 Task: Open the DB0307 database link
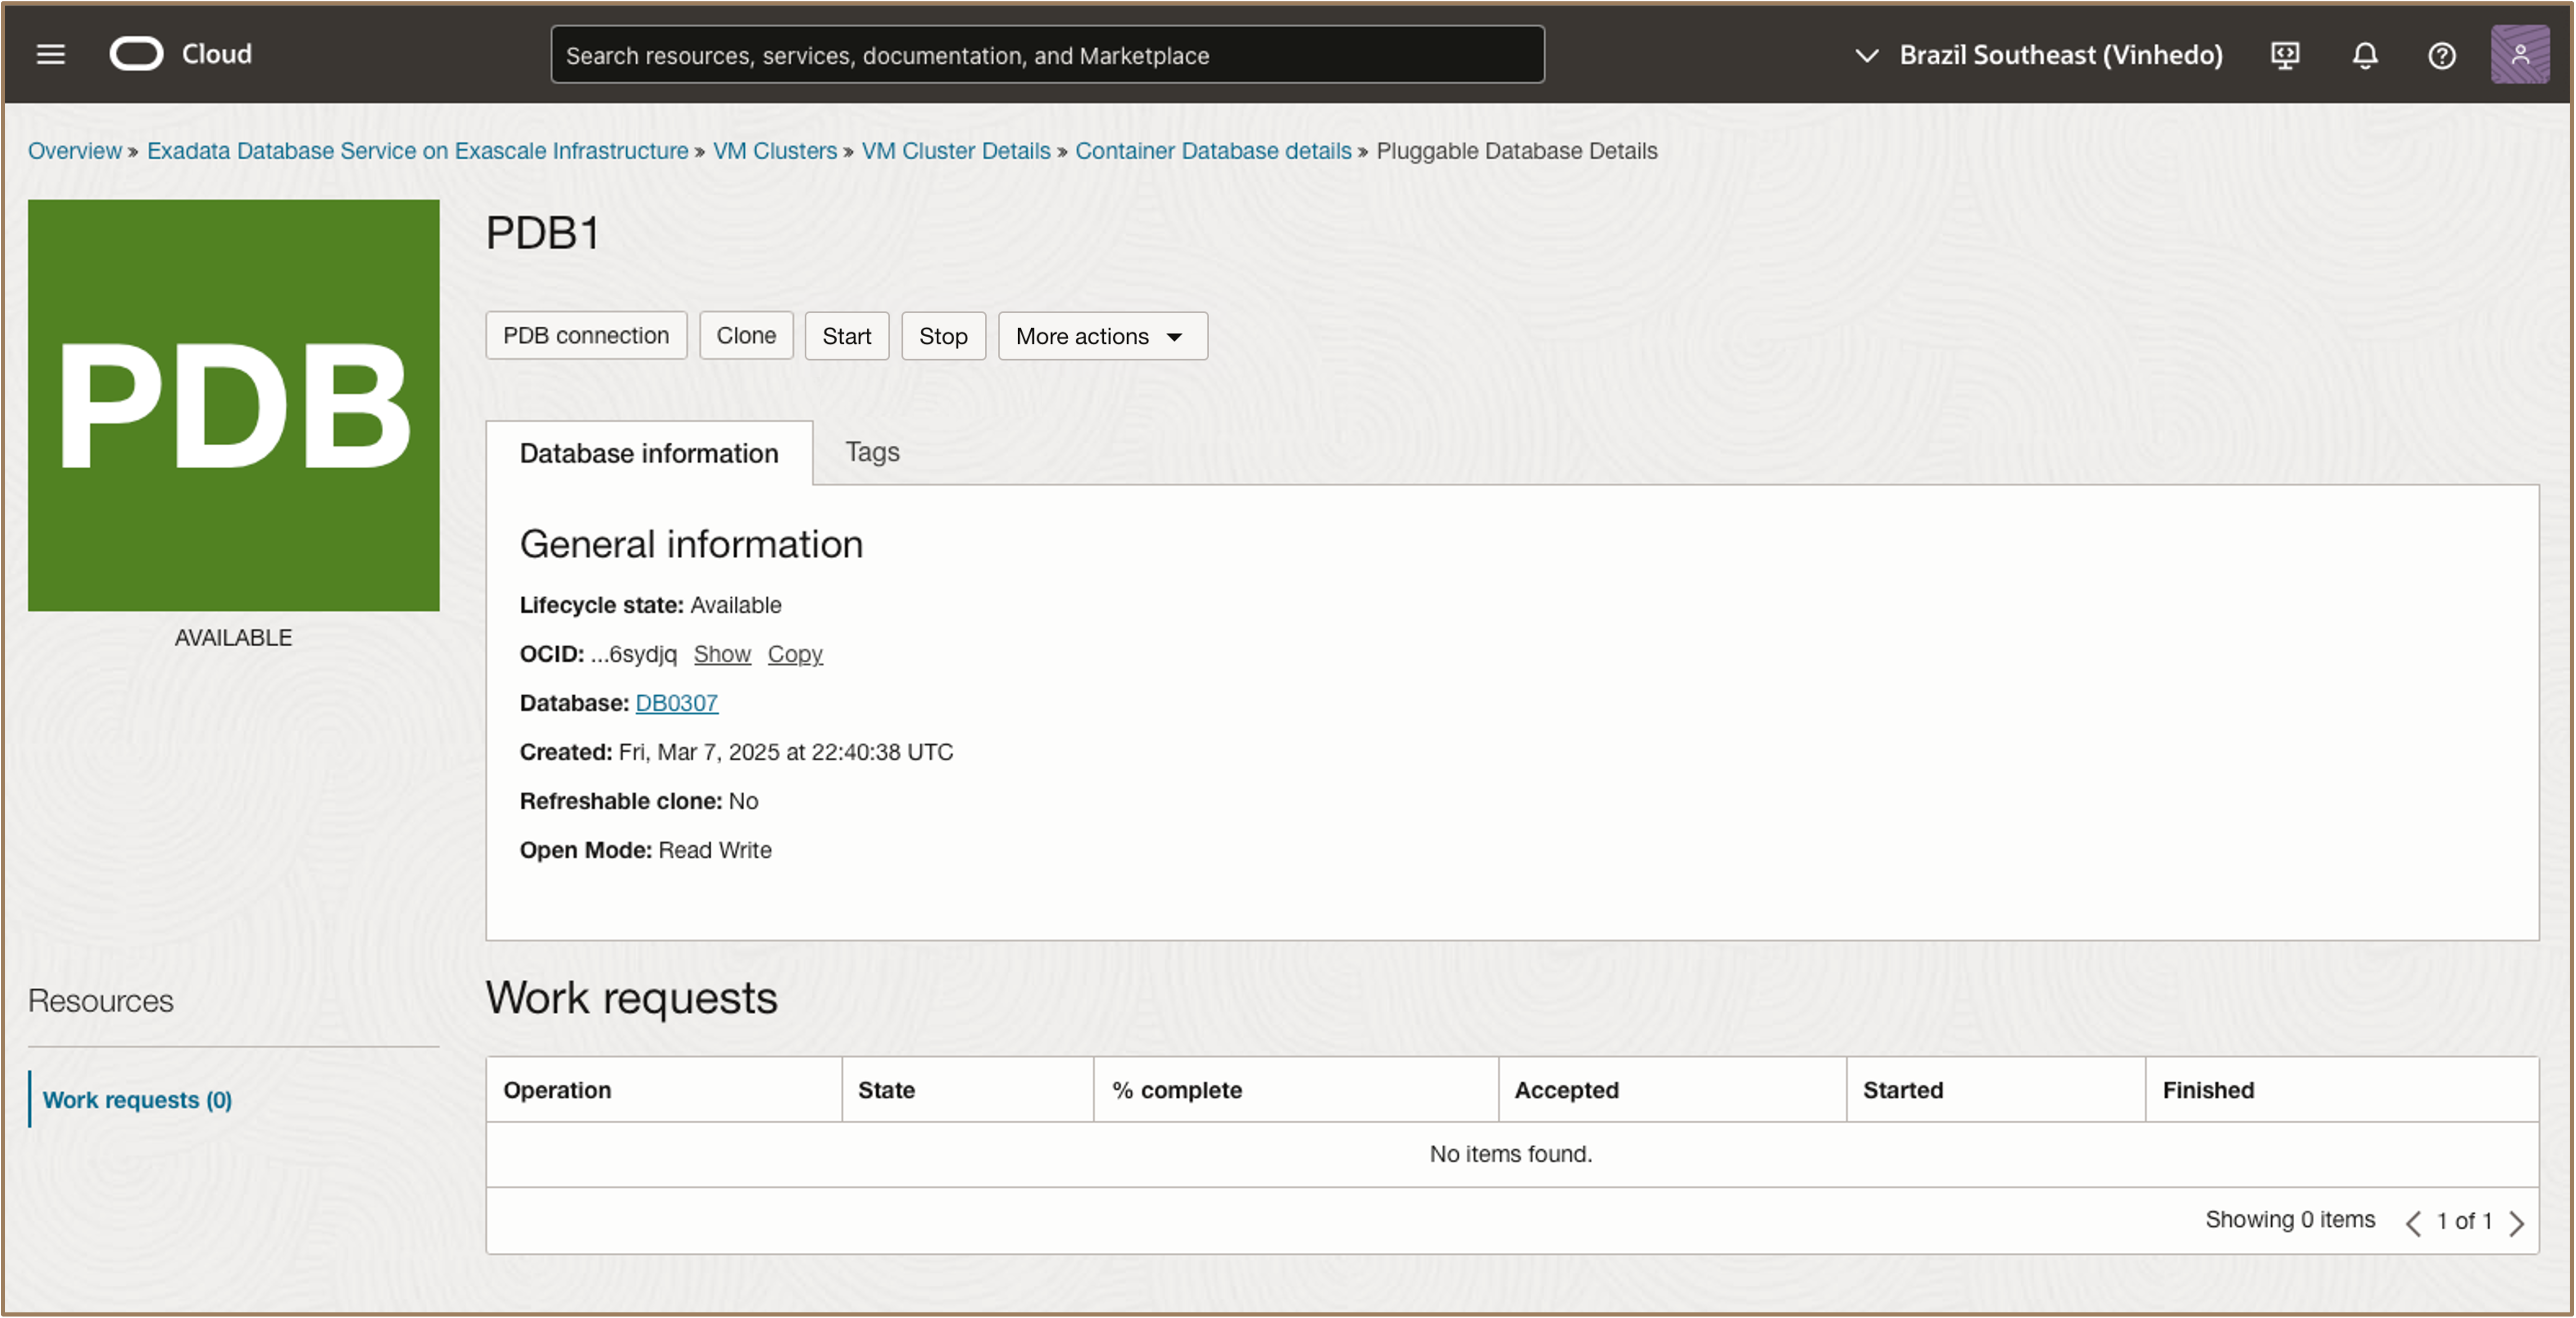click(677, 703)
